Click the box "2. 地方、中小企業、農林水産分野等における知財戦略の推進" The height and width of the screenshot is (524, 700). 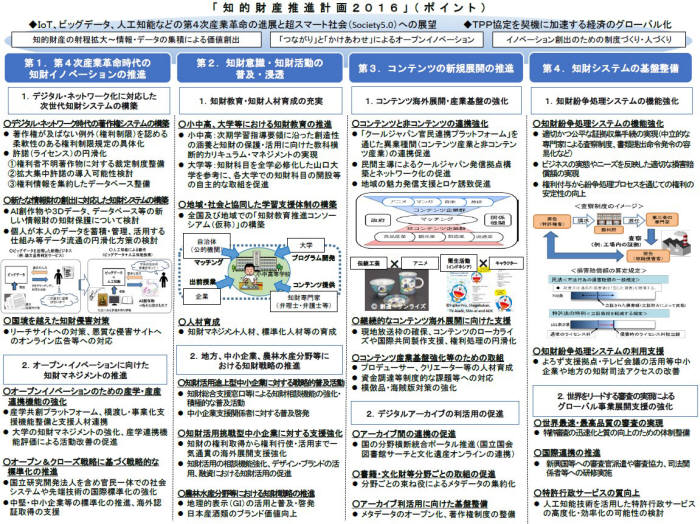point(259,360)
